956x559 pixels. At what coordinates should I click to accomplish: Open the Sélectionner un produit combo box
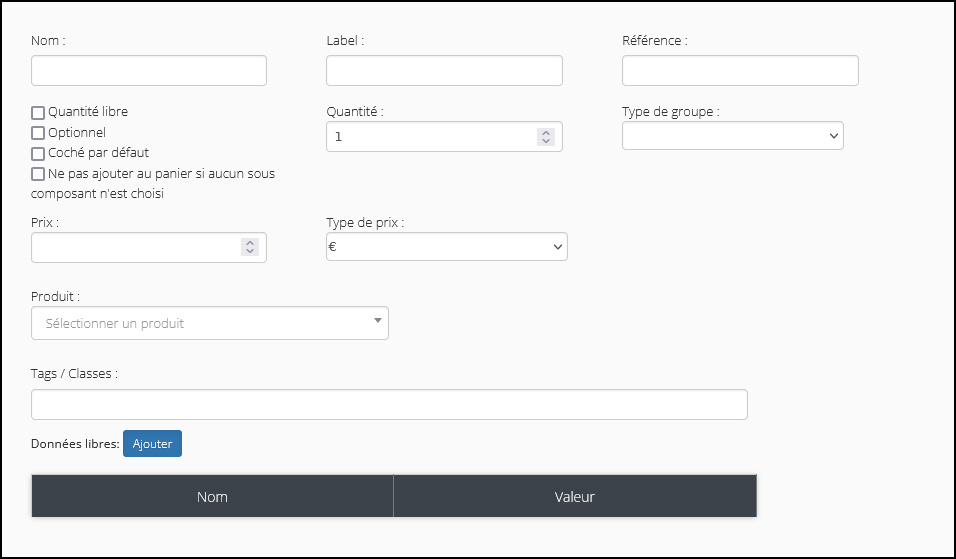pyautogui.click(x=210, y=323)
